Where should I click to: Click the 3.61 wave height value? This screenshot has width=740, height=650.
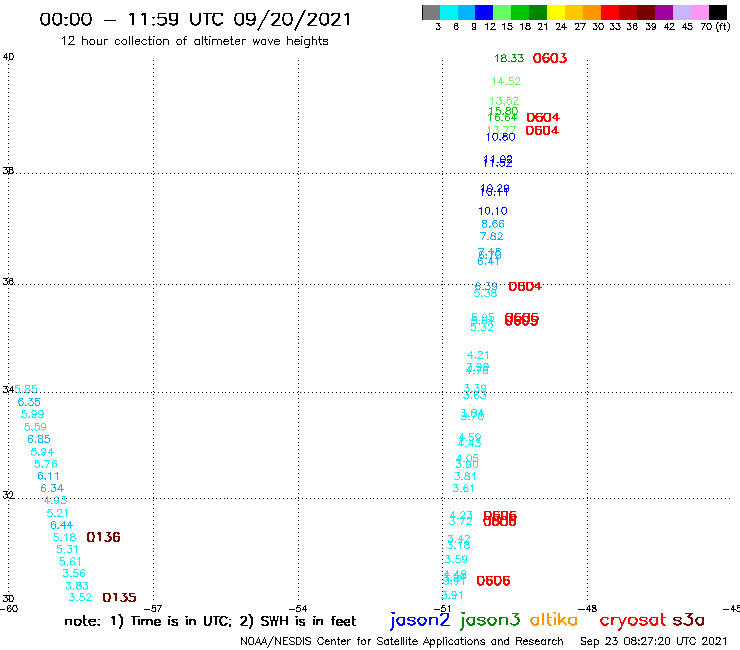463,488
